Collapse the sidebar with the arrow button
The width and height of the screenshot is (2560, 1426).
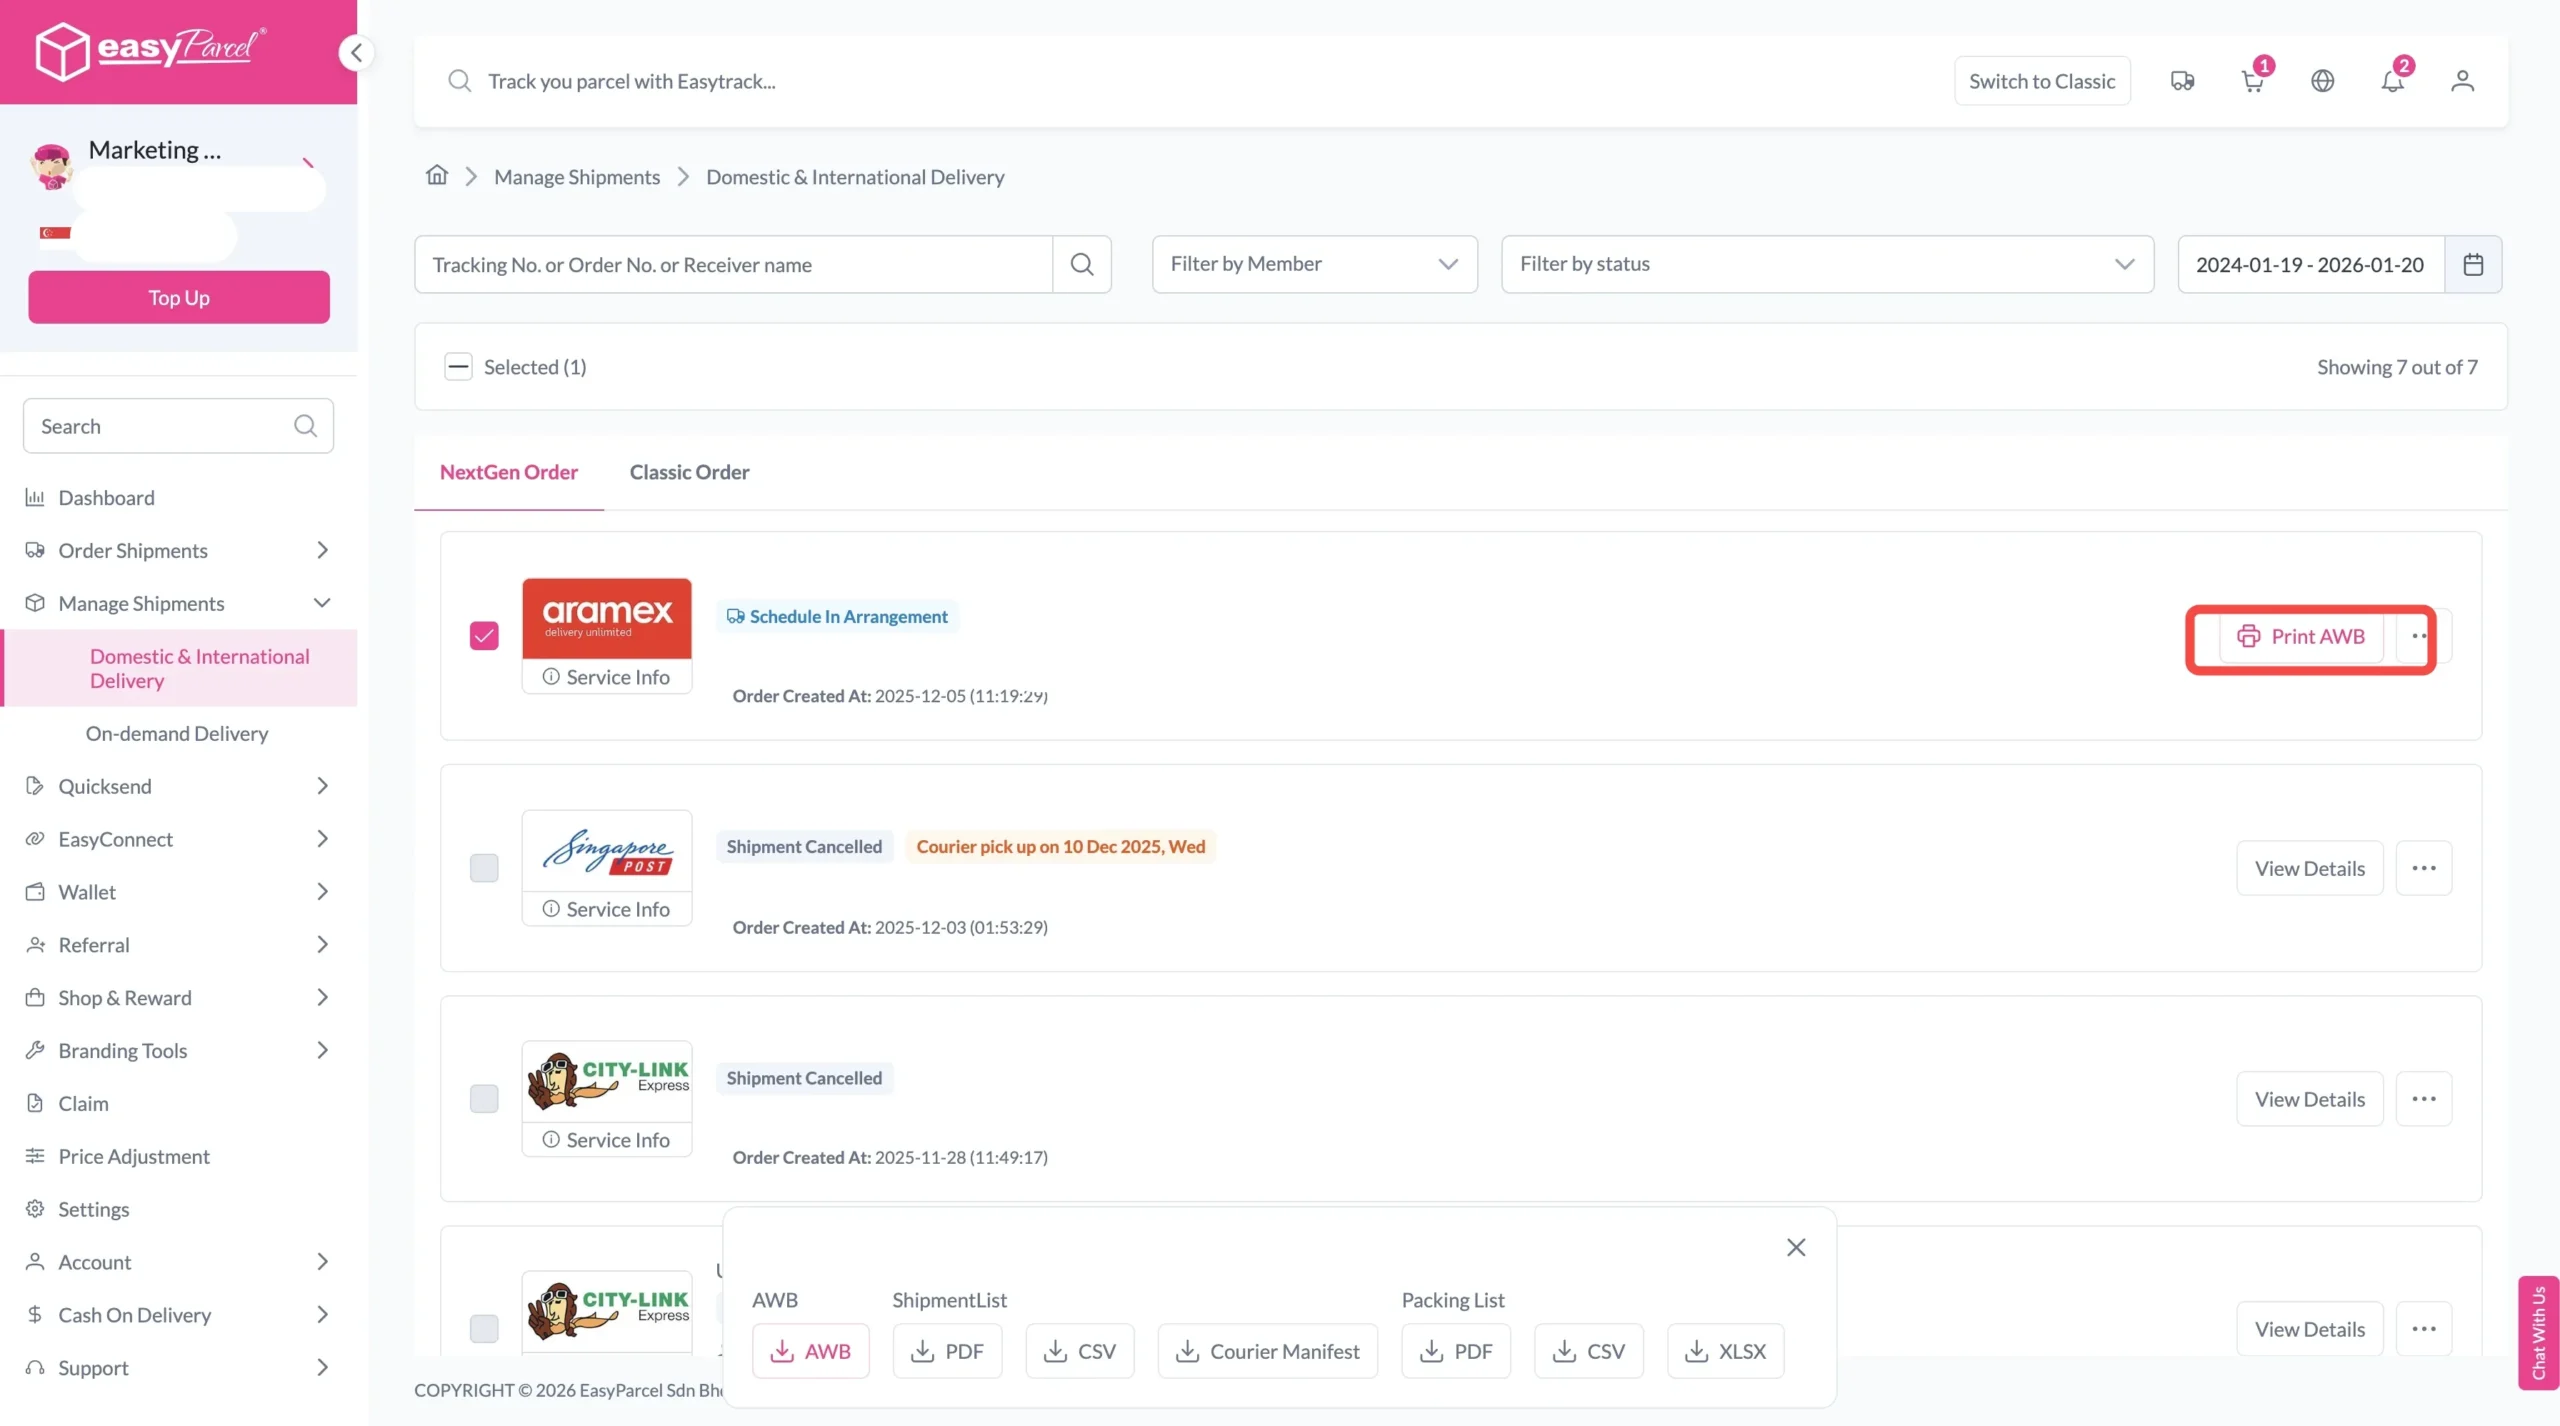(x=356, y=53)
